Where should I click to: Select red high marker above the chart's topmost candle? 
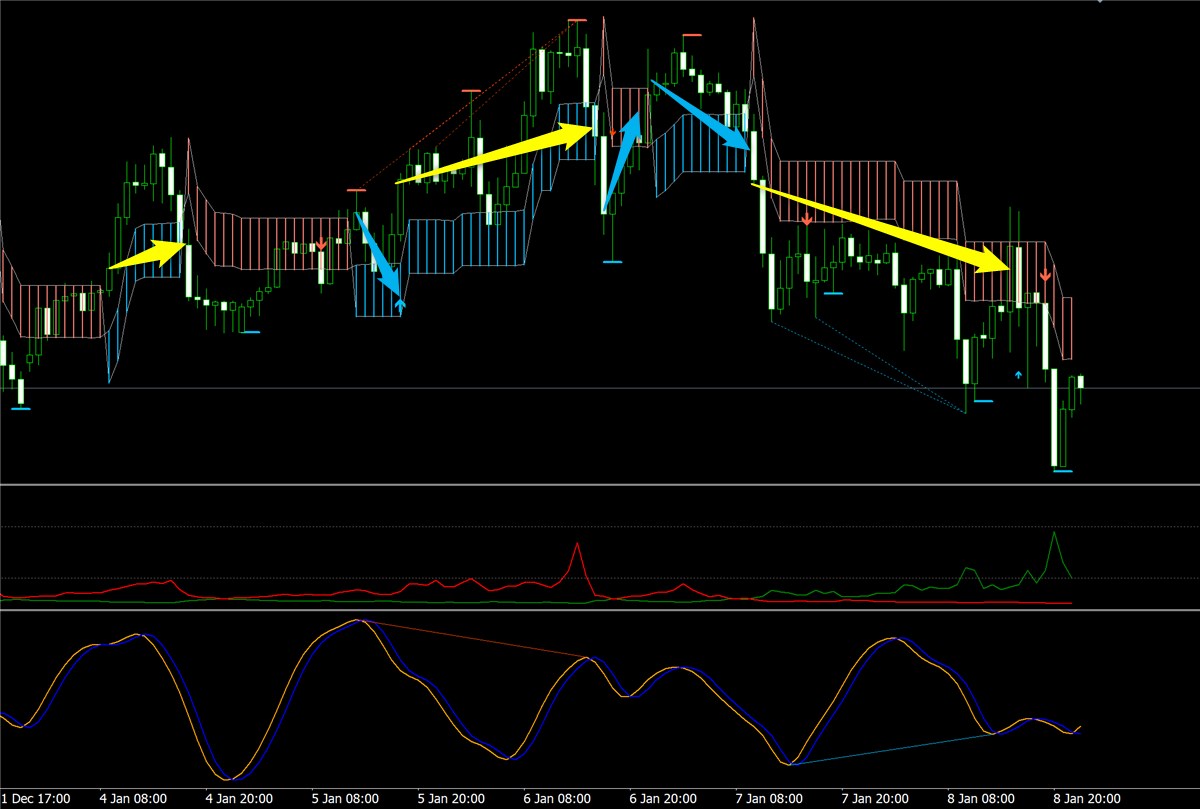click(576, 20)
